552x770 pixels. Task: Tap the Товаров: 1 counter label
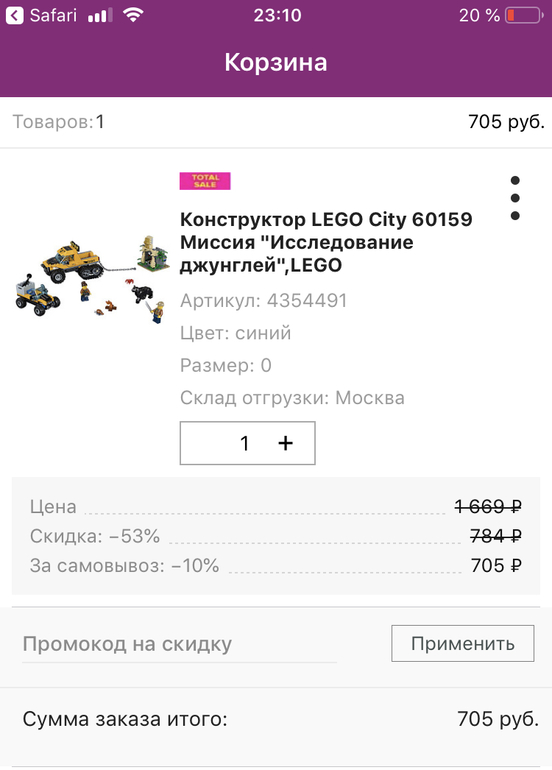point(58,122)
